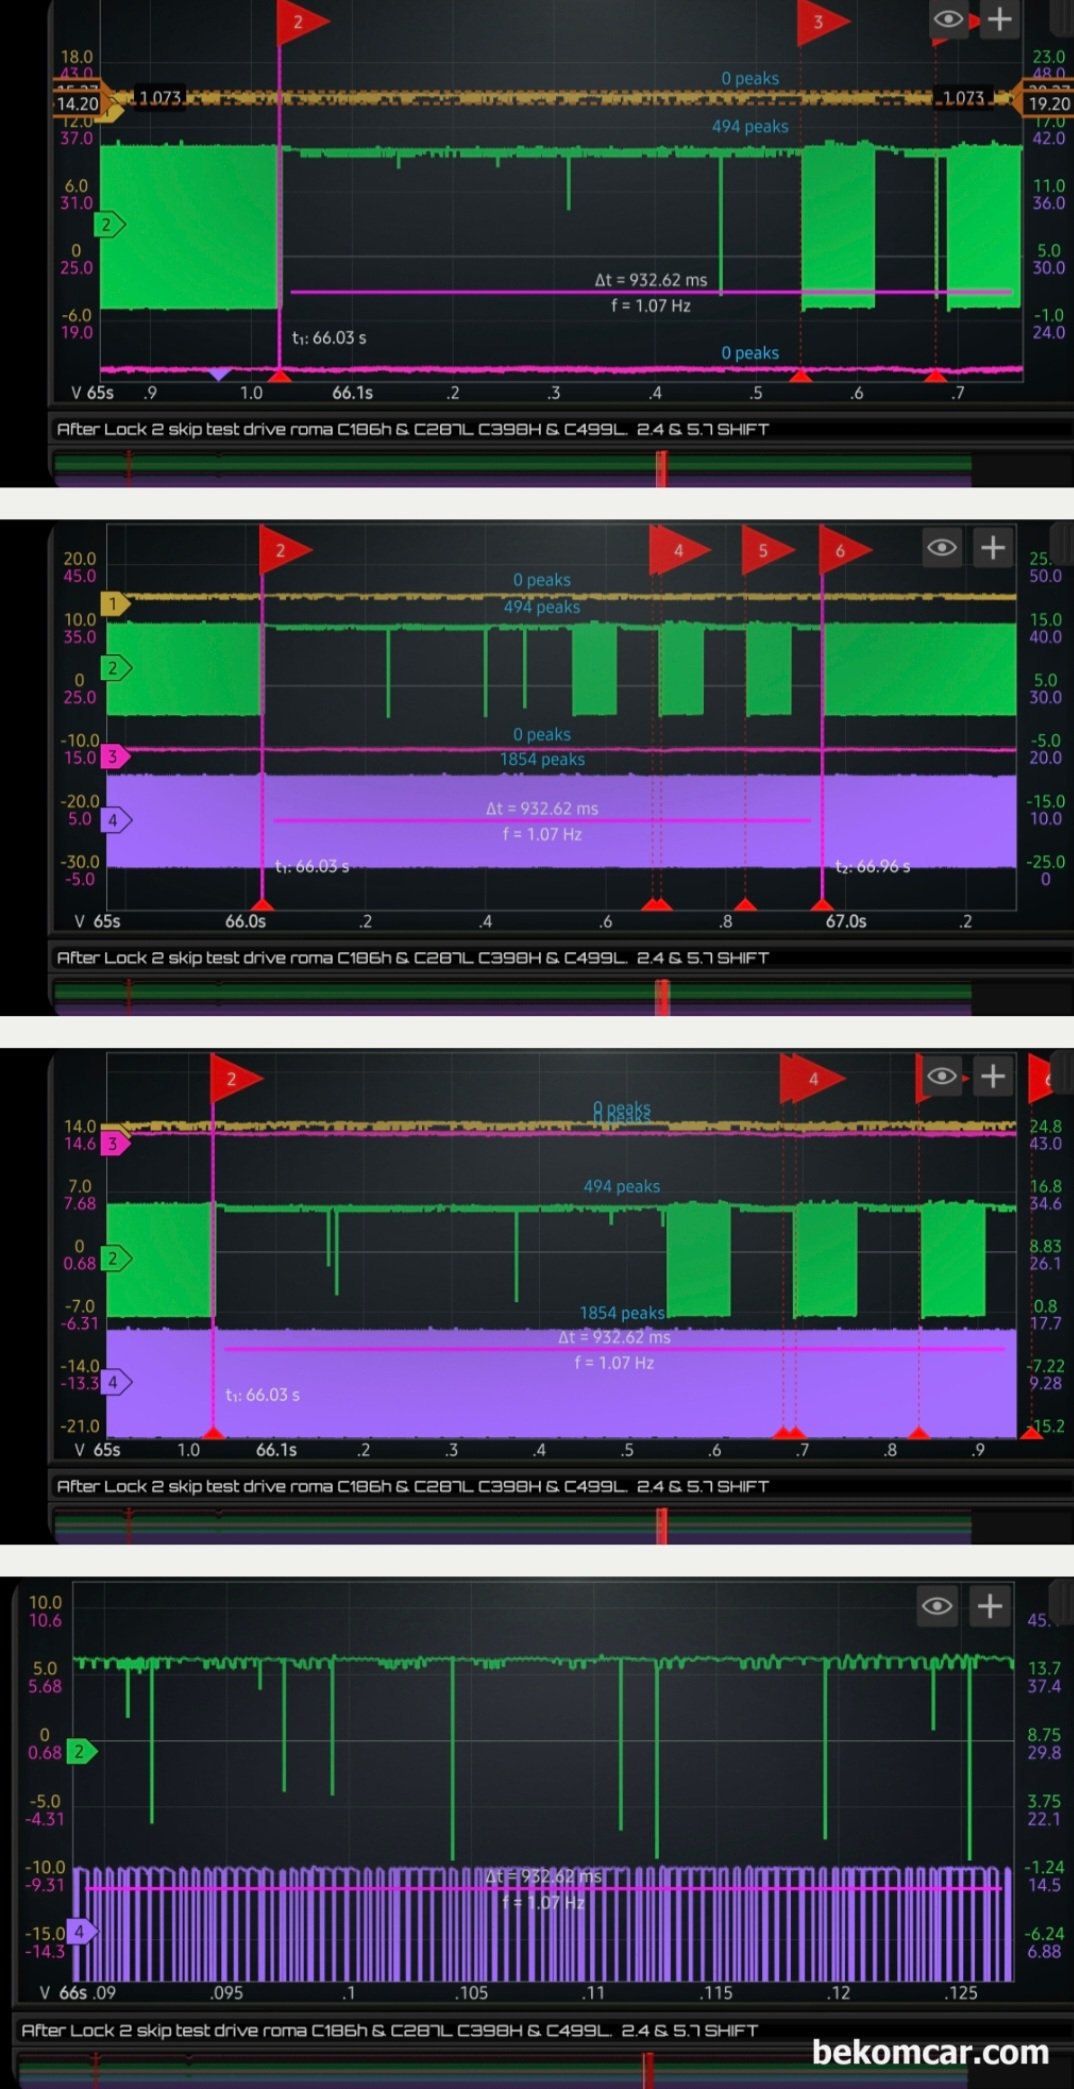Click the overview timeline strip under the top chart

(512, 467)
